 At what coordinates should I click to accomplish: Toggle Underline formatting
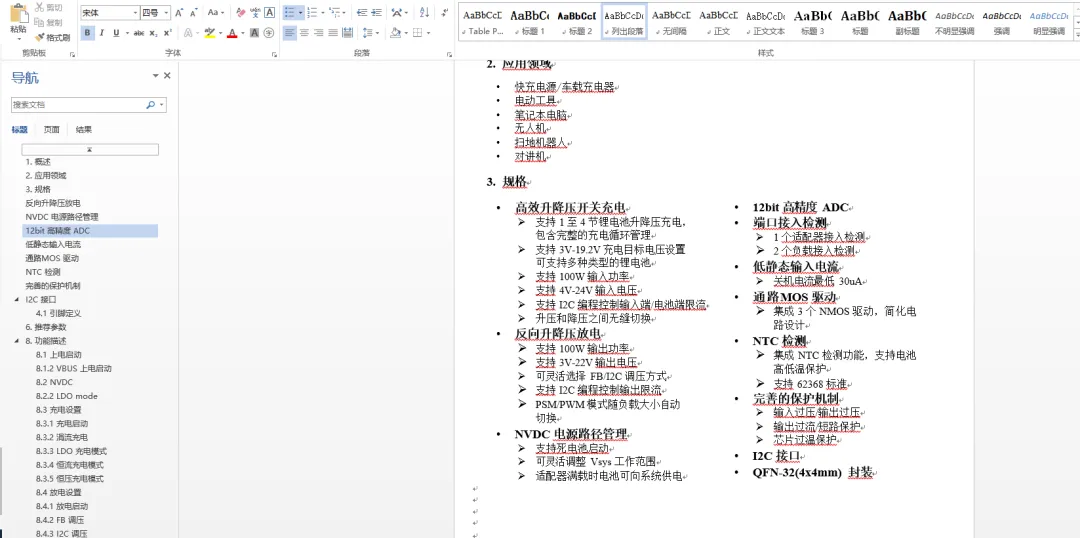[116, 32]
